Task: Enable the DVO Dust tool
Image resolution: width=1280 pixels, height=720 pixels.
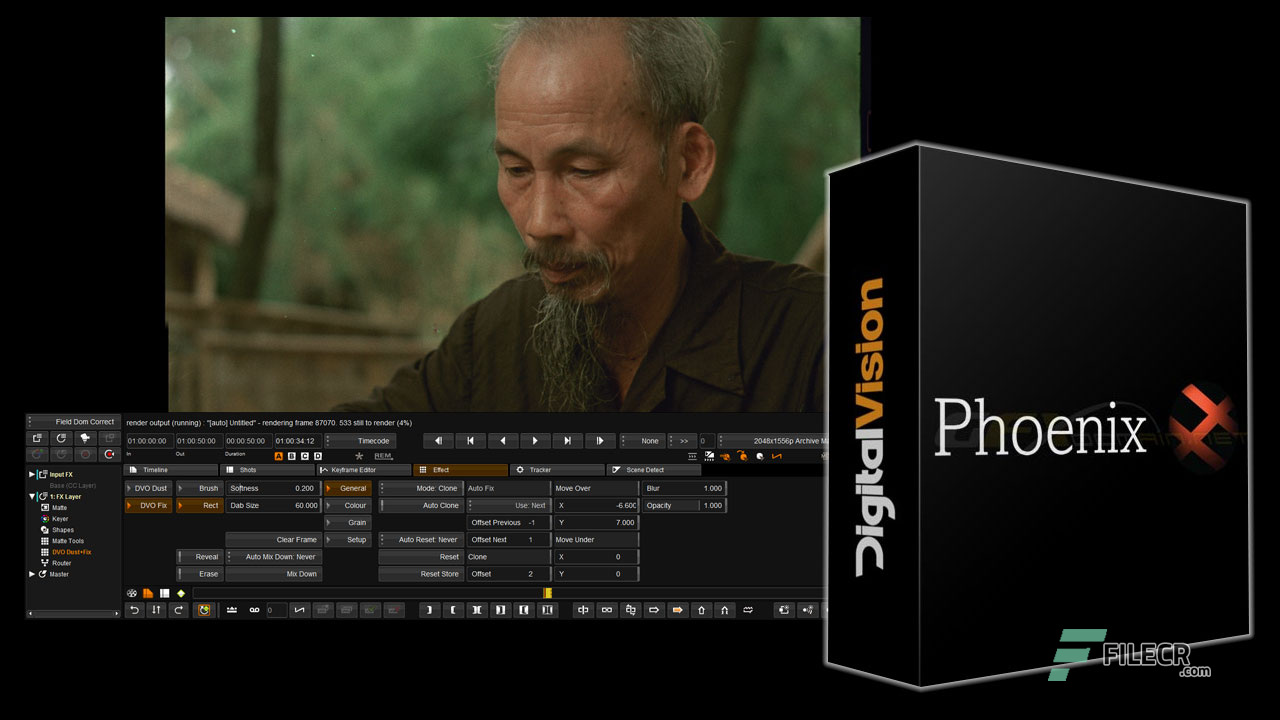Action: click(148, 489)
